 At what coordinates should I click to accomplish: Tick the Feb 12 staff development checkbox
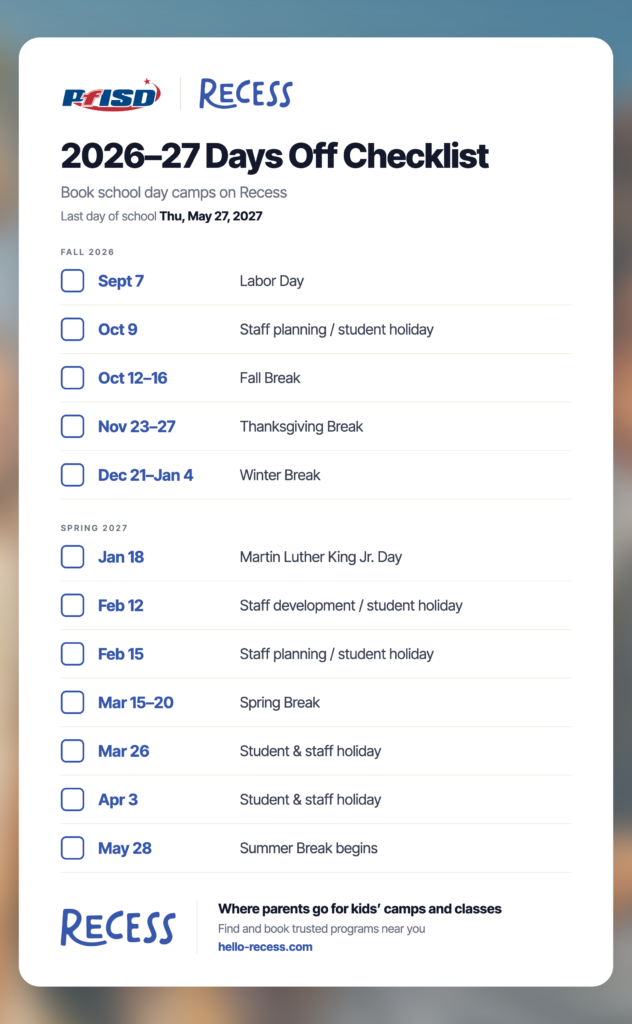click(72, 605)
